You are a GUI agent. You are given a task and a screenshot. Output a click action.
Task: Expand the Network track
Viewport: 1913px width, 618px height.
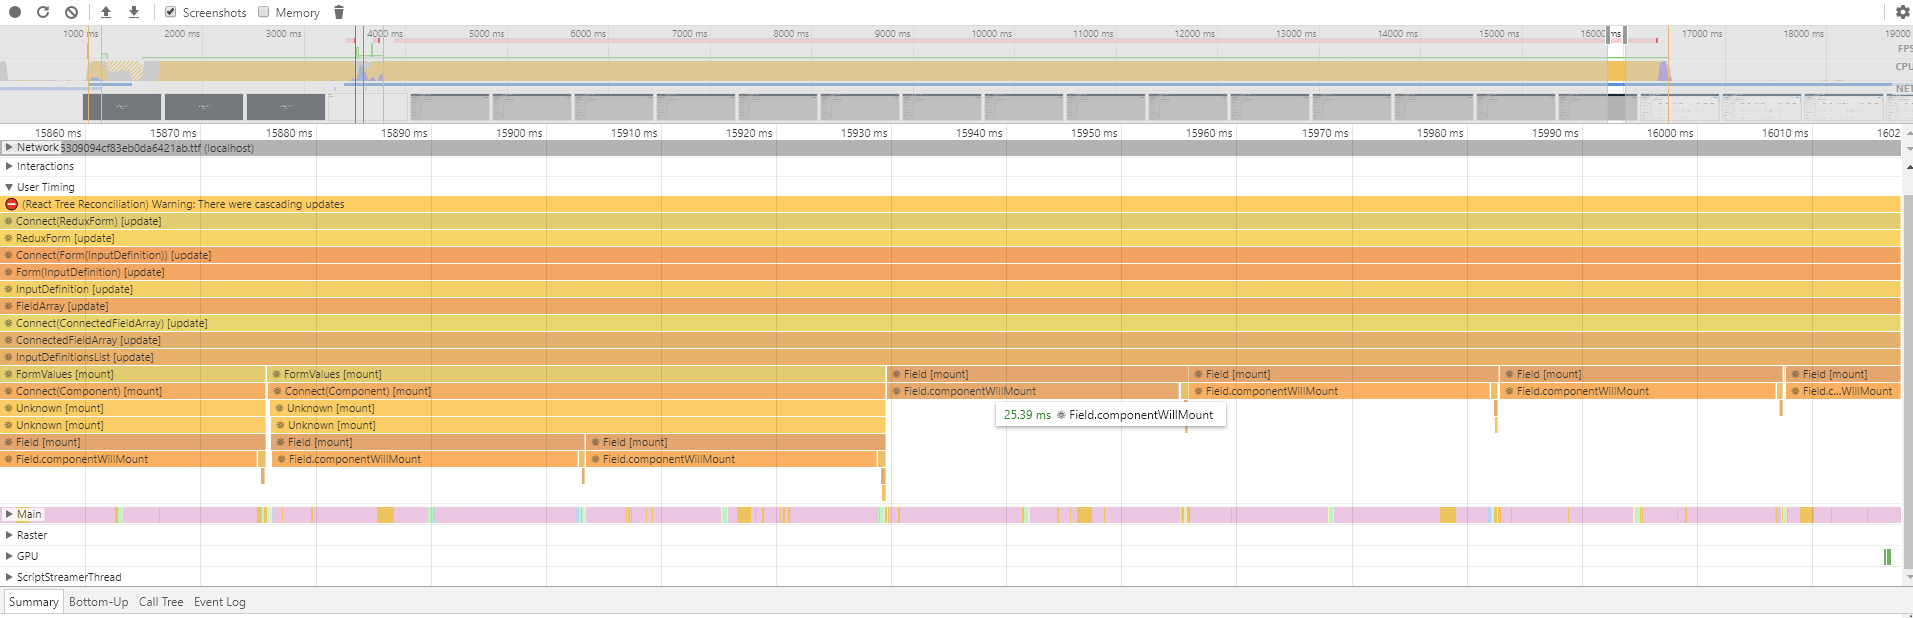point(9,147)
